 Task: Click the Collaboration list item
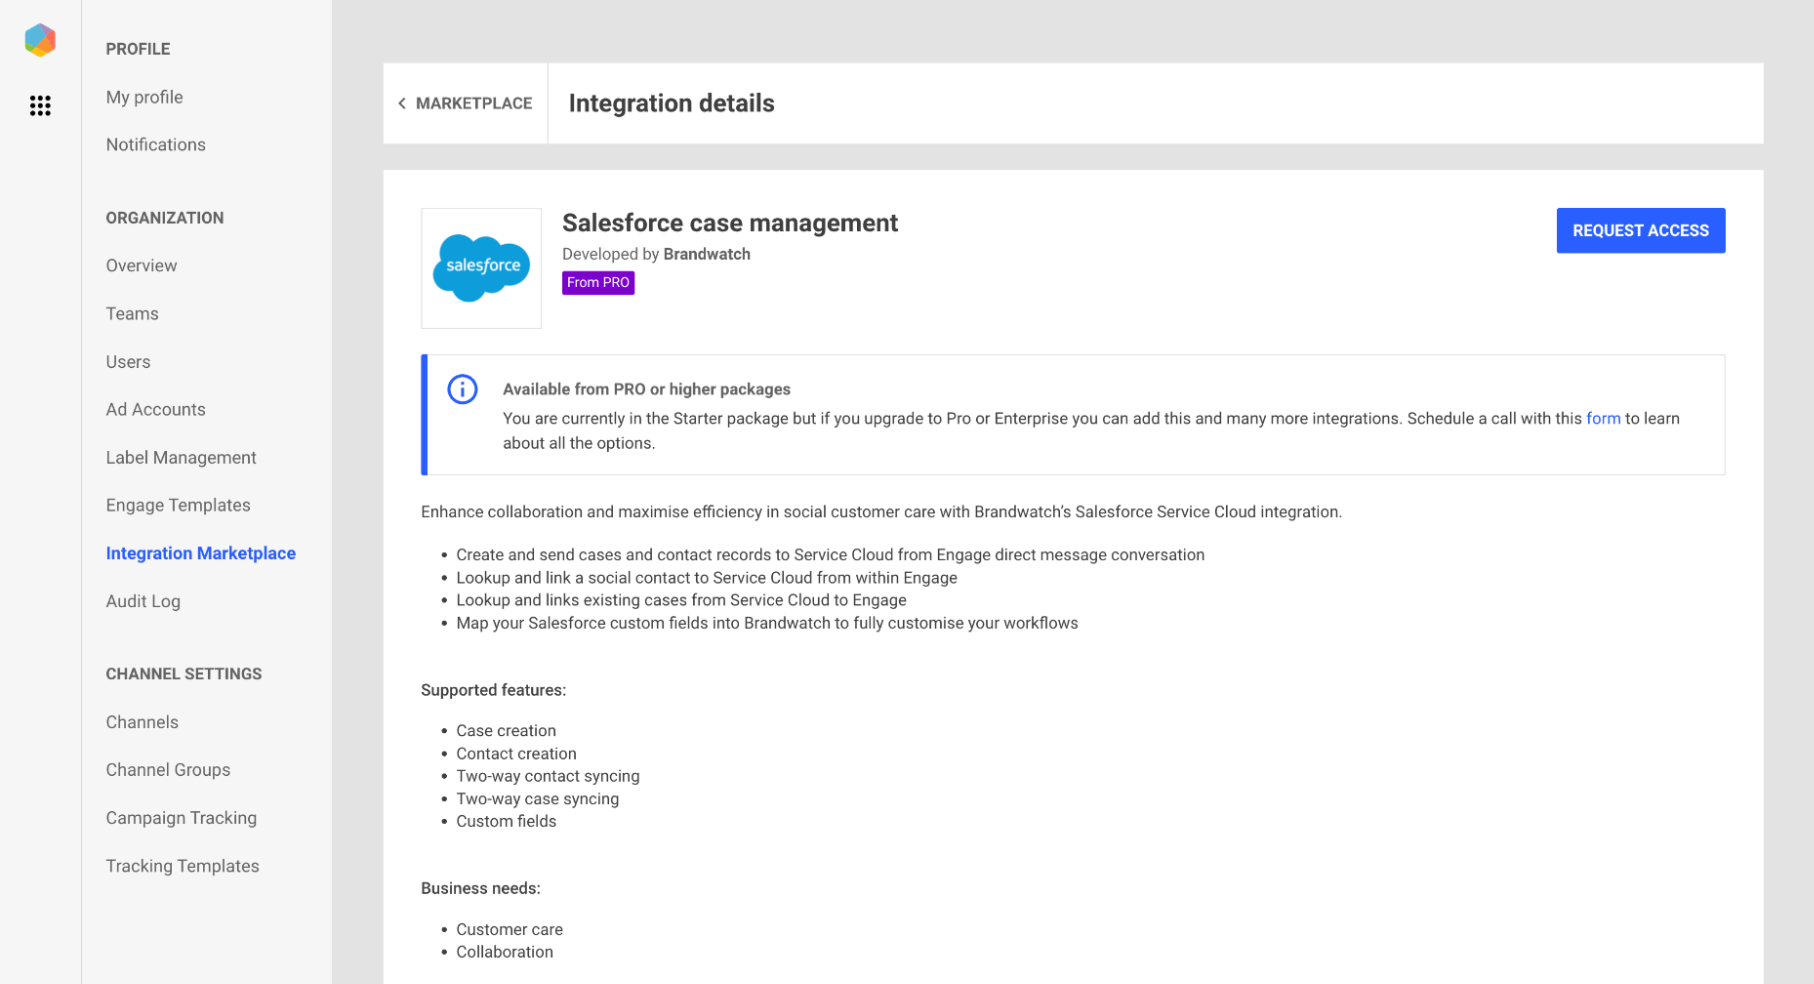(x=504, y=952)
